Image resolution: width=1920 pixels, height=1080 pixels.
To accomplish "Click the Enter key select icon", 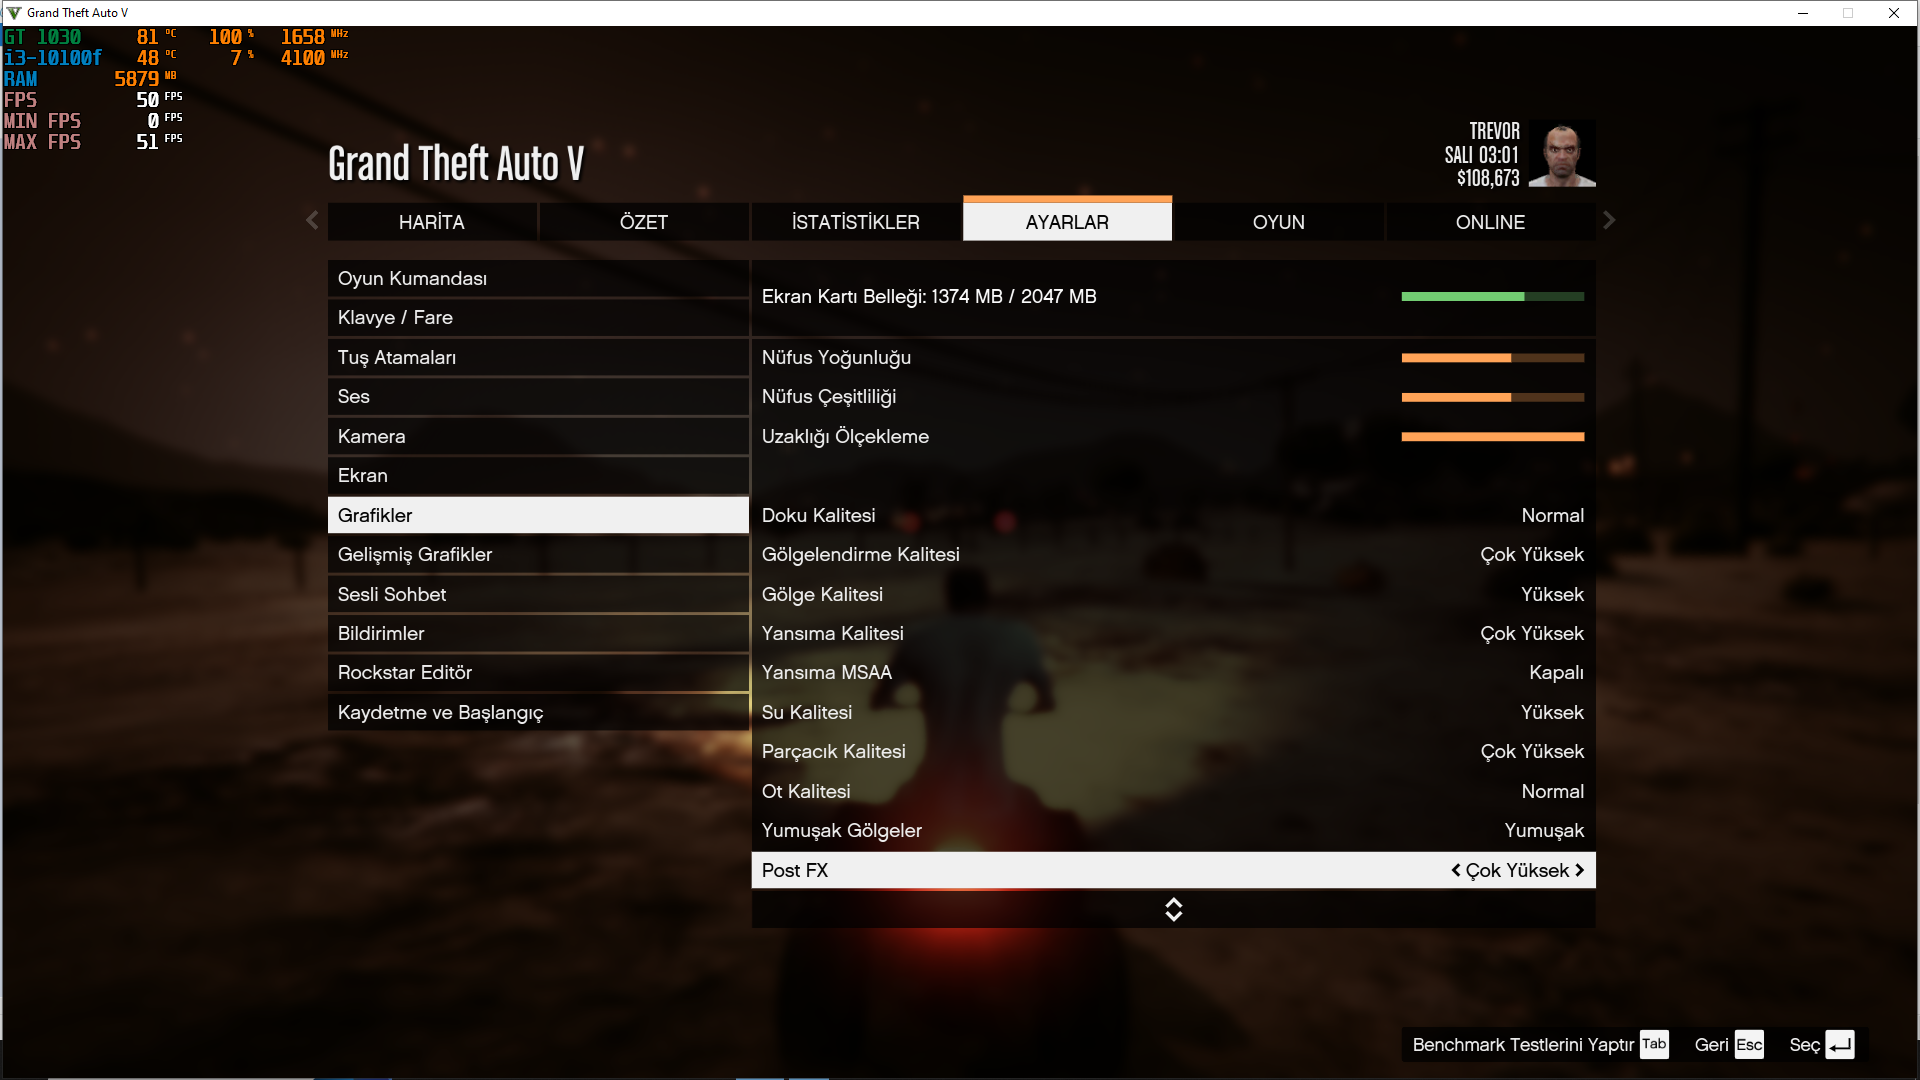I will (x=1840, y=1044).
